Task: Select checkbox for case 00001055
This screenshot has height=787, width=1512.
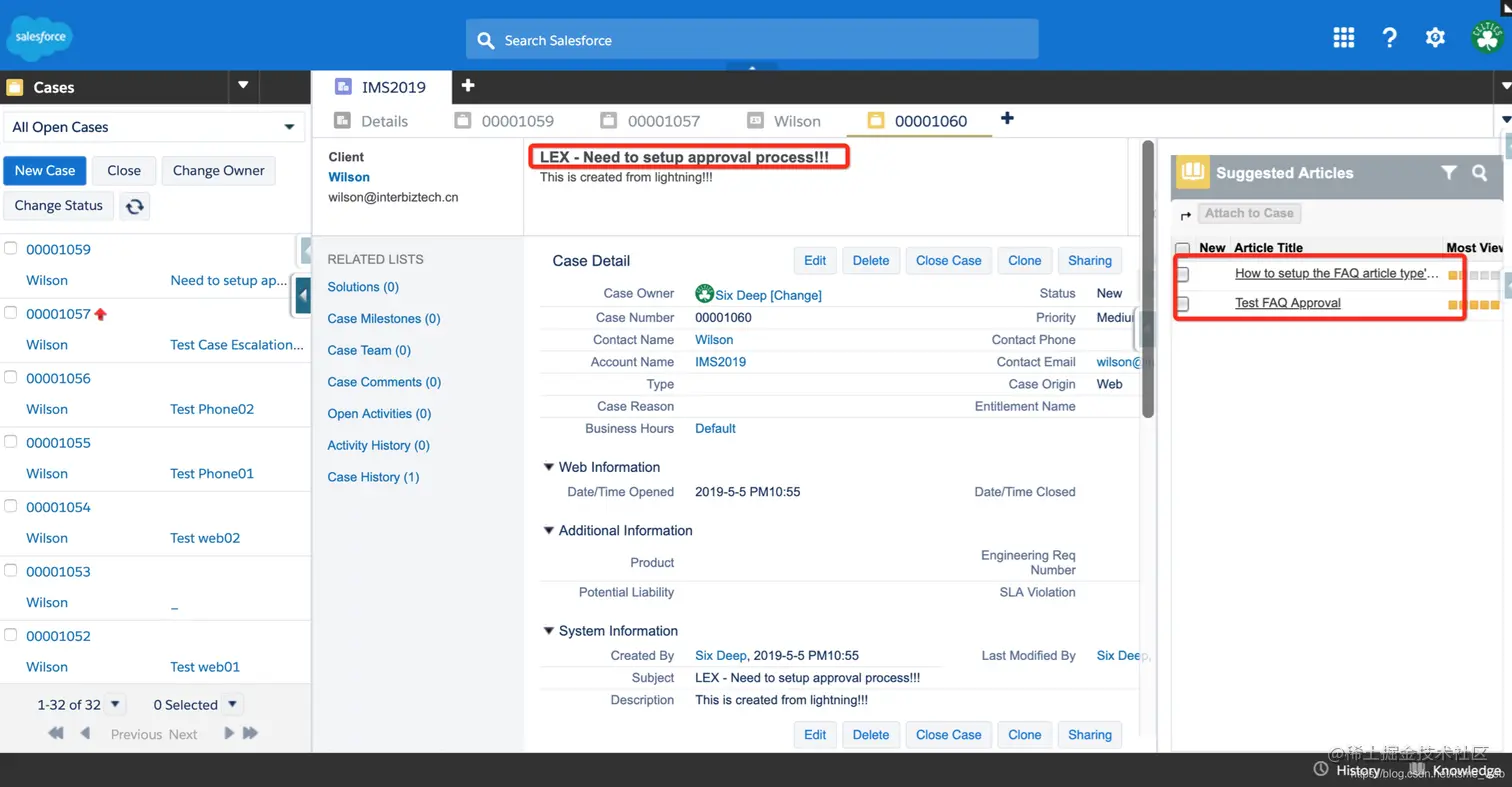Action: point(11,441)
